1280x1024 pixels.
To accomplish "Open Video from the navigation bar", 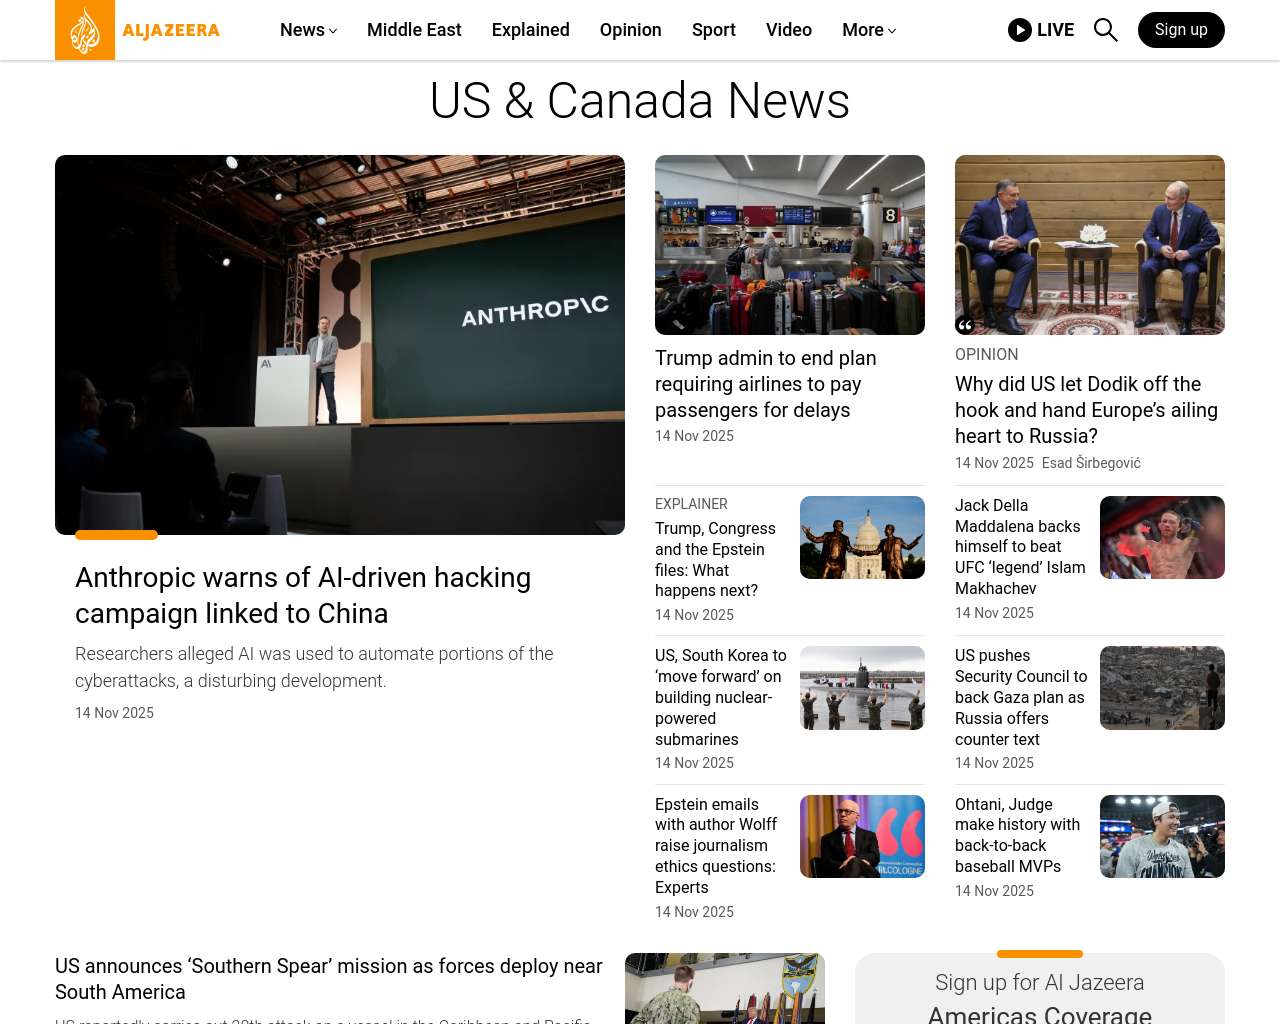I will [x=788, y=30].
